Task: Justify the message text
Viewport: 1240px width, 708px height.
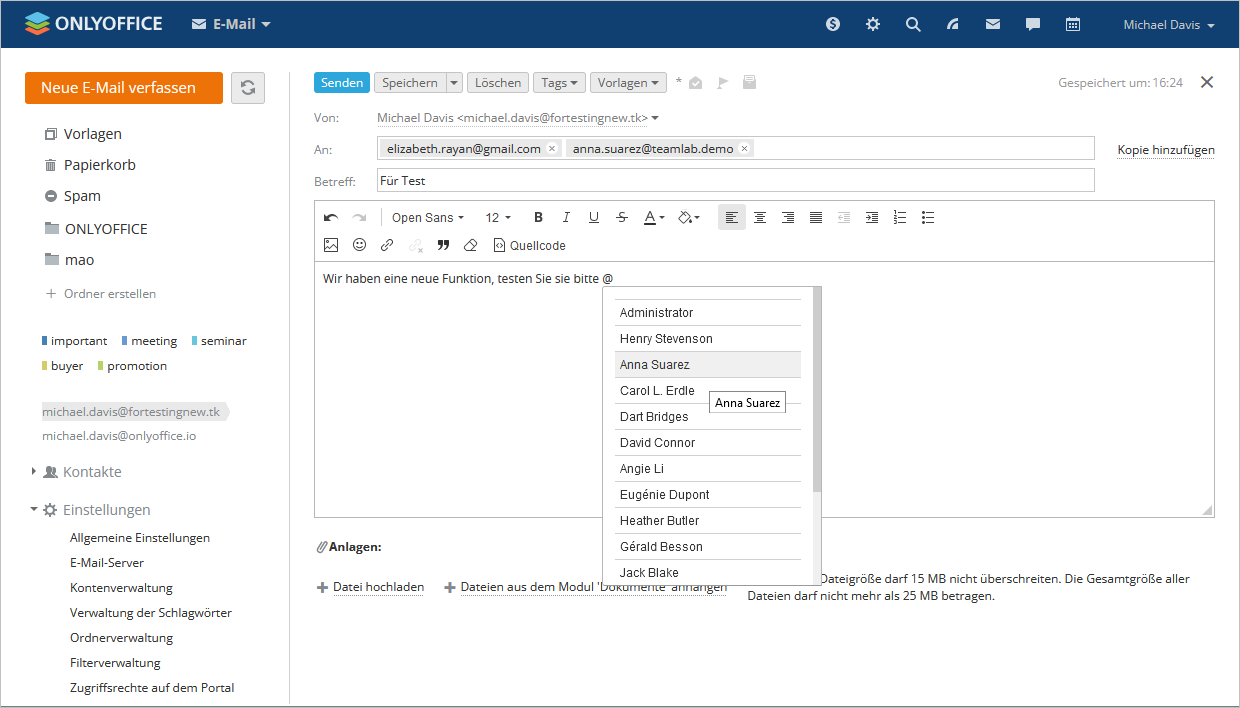Action: tap(816, 218)
